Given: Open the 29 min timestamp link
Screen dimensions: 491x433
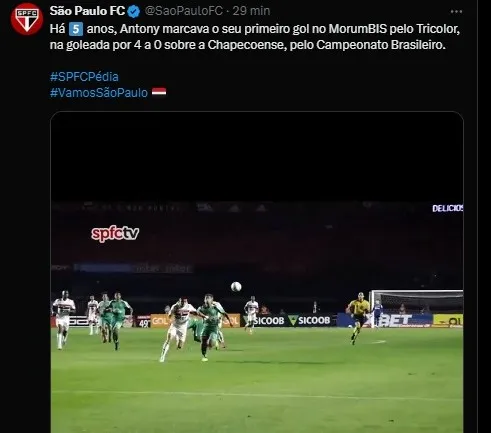Looking at the screenshot, I should [251, 11].
